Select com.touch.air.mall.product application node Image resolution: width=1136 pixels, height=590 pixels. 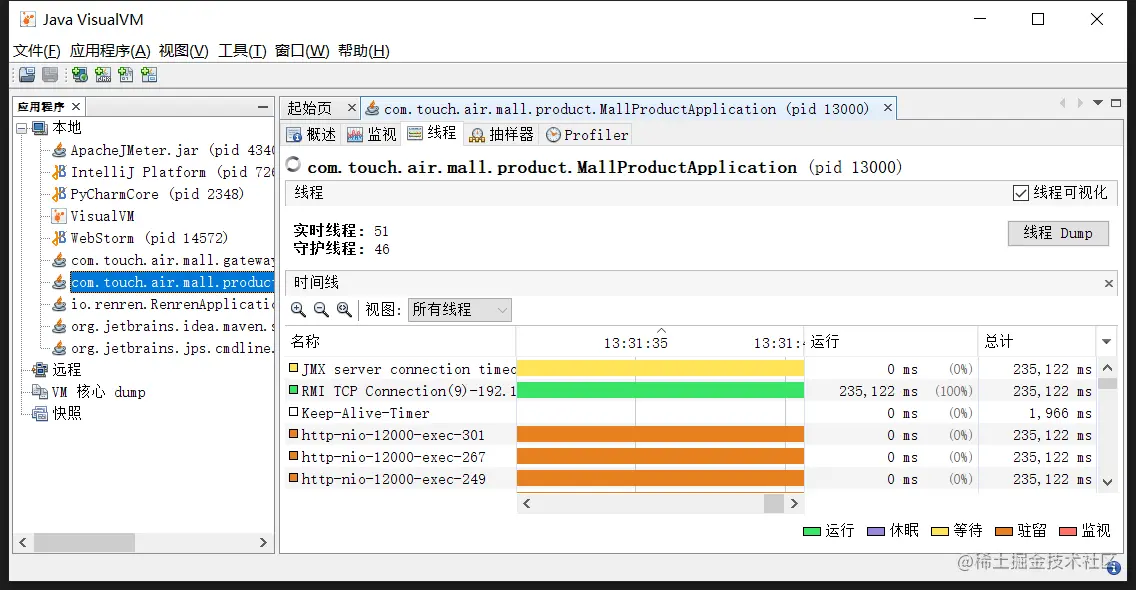click(163, 282)
